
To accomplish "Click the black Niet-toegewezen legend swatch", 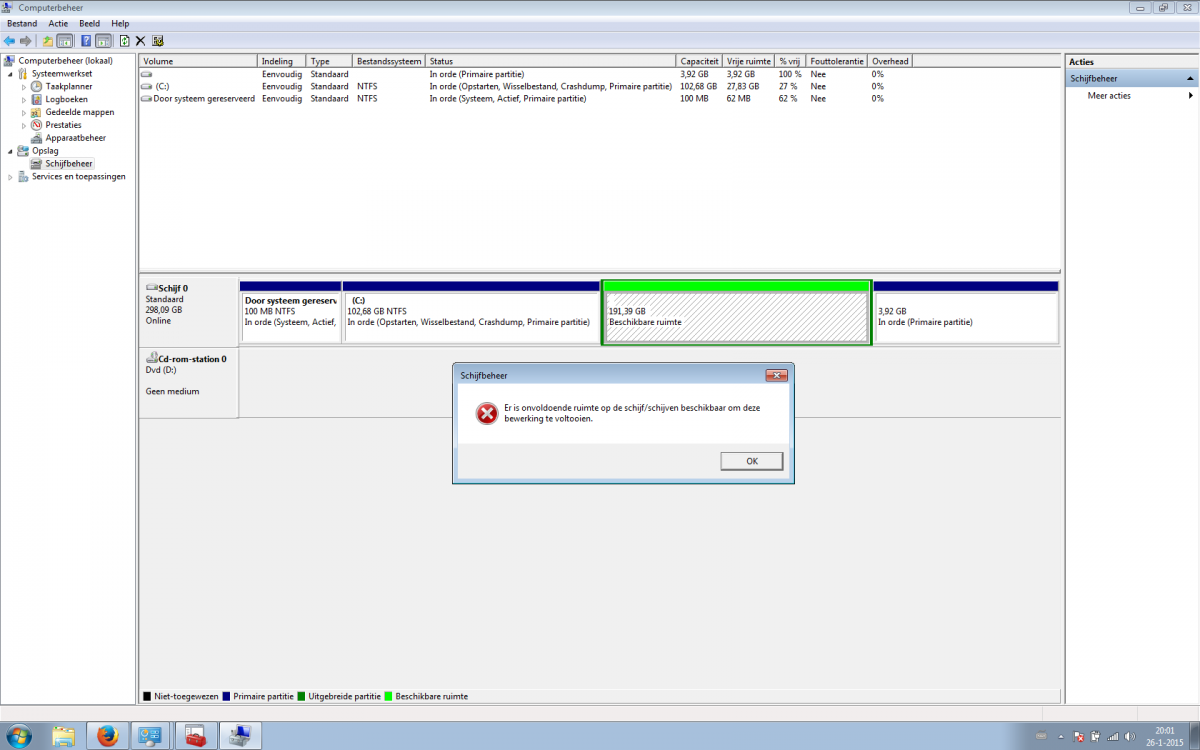I will click(x=147, y=696).
